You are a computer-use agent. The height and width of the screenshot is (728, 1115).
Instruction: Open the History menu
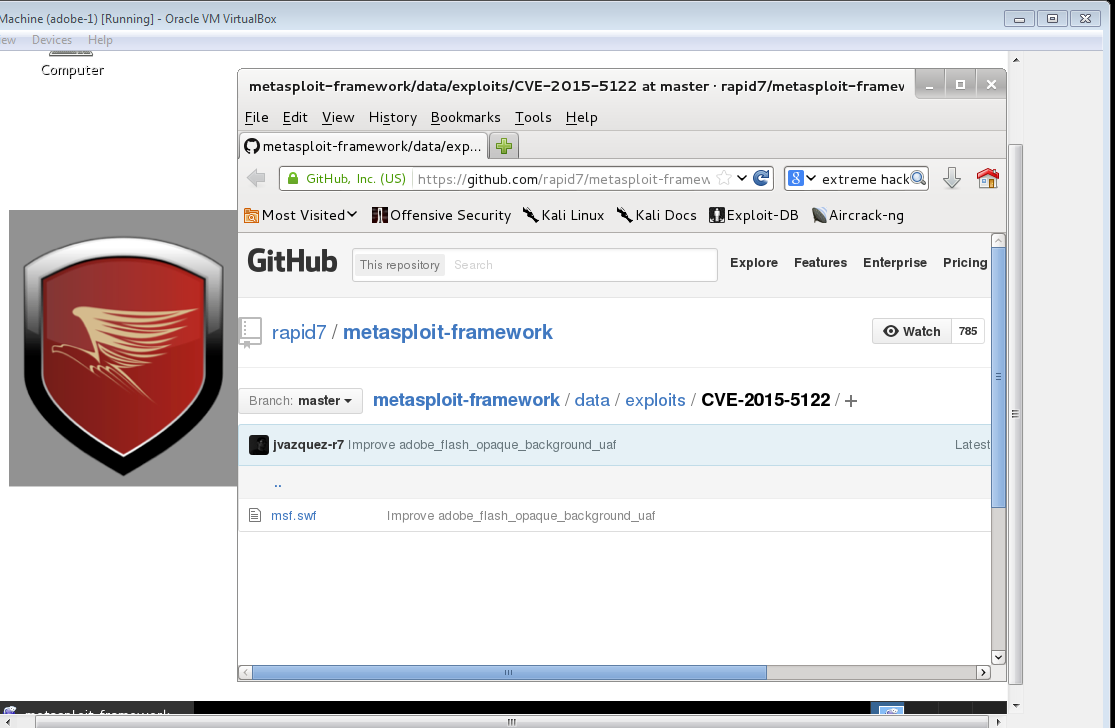coord(393,117)
